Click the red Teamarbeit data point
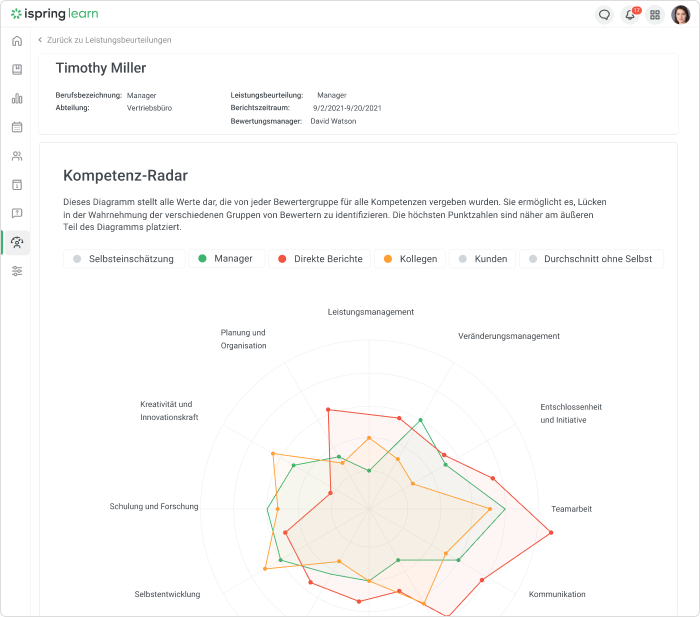700x617 pixels. click(x=551, y=532)
